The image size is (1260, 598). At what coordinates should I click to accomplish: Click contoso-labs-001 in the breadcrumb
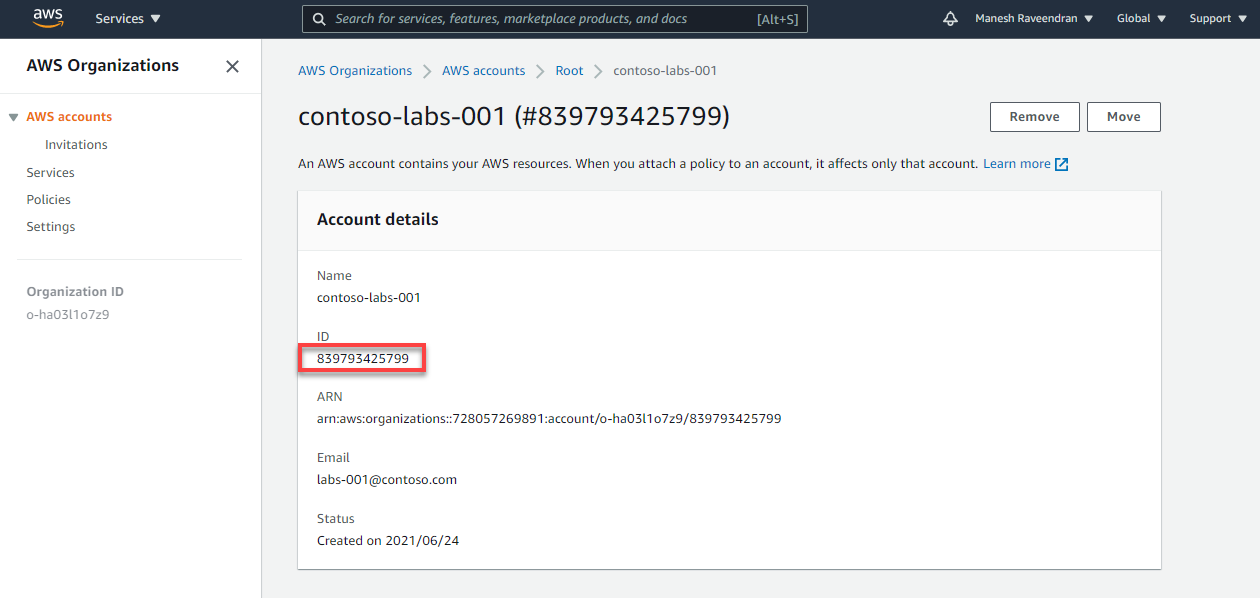pos(665,71)
